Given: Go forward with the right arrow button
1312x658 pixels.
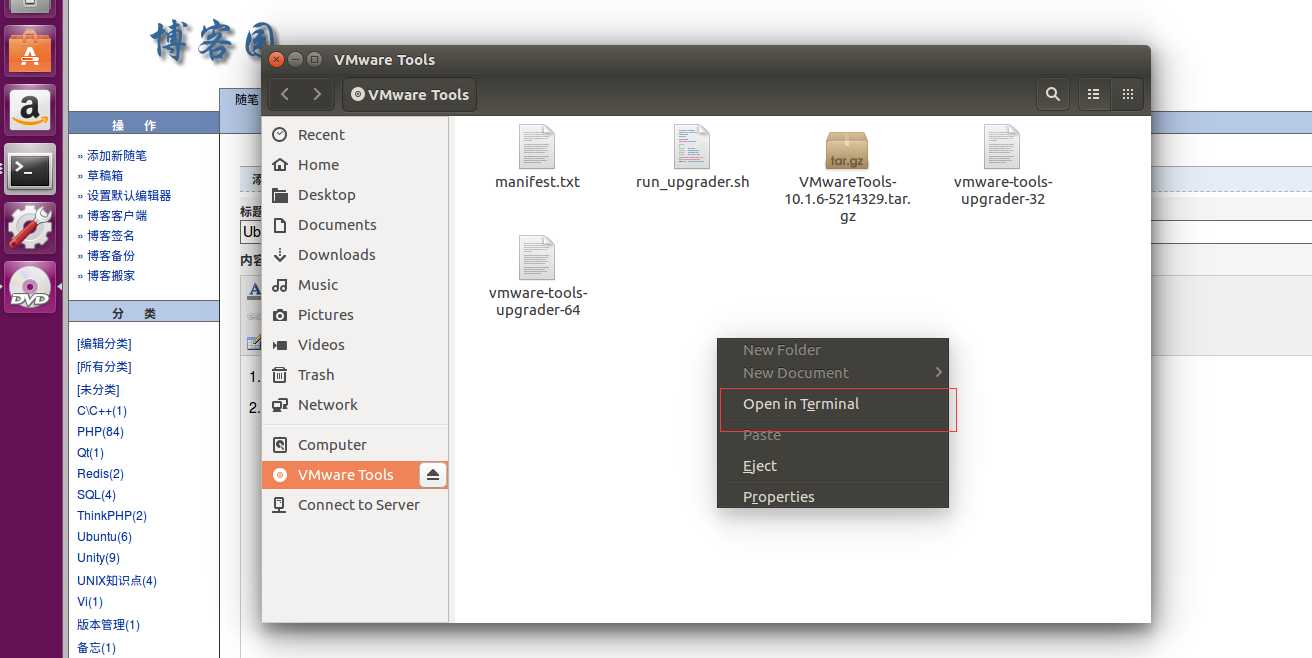Looking at the screenshot, I should tap(317, 94).
